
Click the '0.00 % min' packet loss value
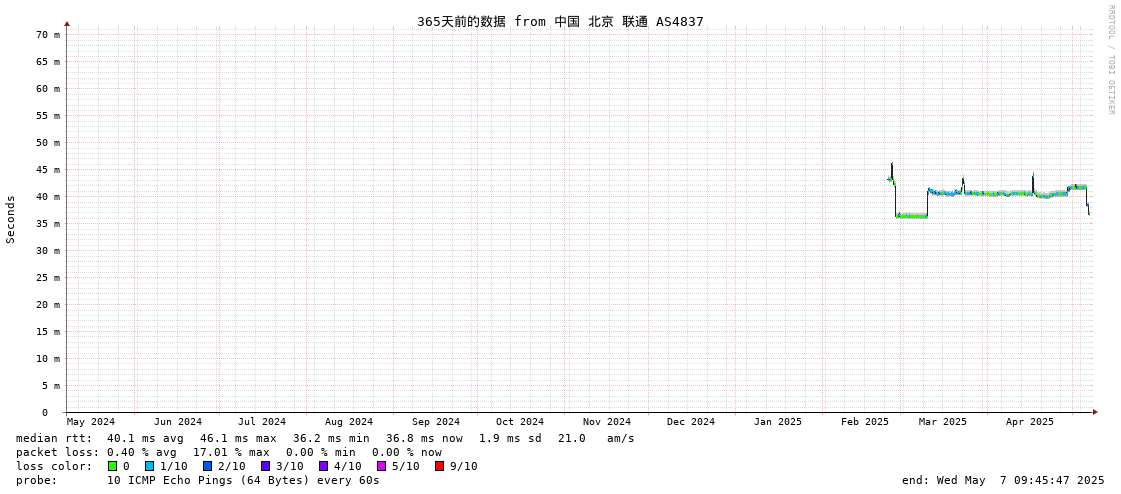point(324,452)
